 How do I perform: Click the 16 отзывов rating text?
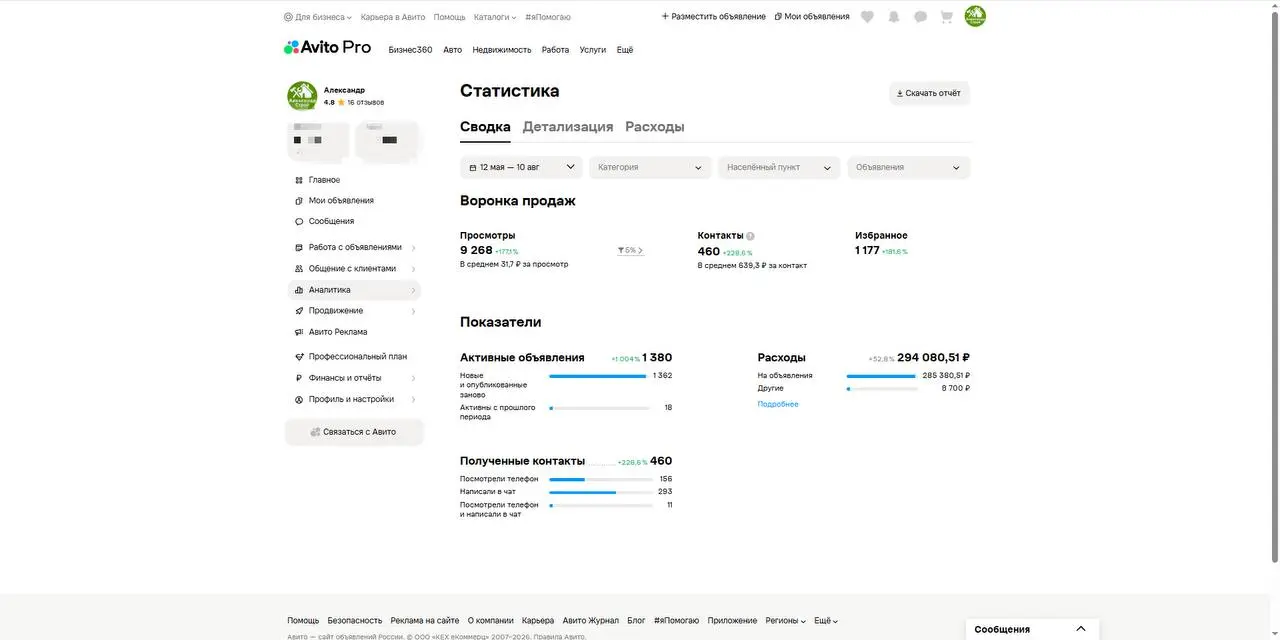tap(365, 102)
